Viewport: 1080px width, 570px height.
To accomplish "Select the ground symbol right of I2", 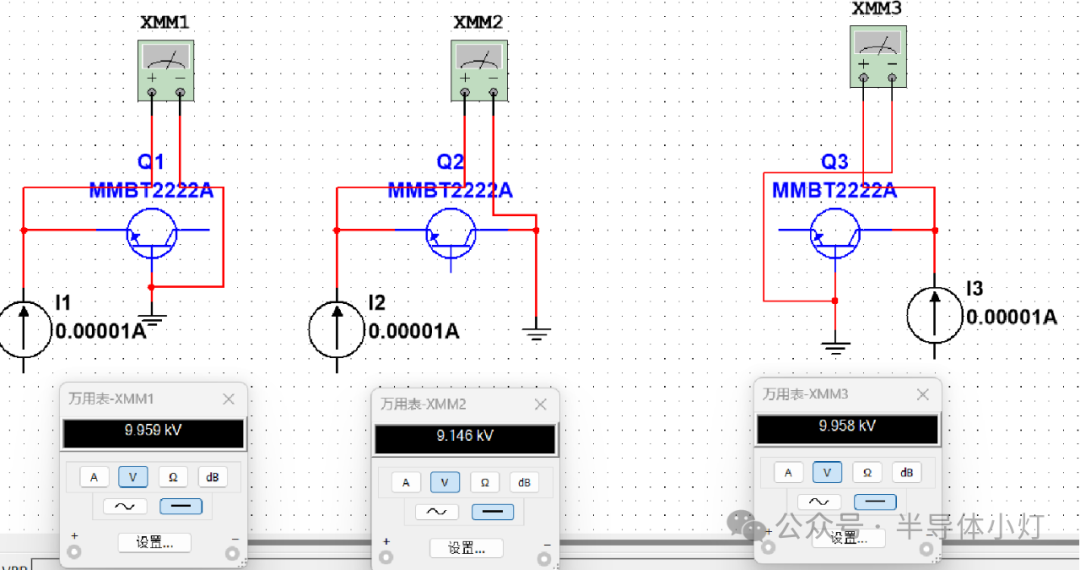I will tap(537, 335).
